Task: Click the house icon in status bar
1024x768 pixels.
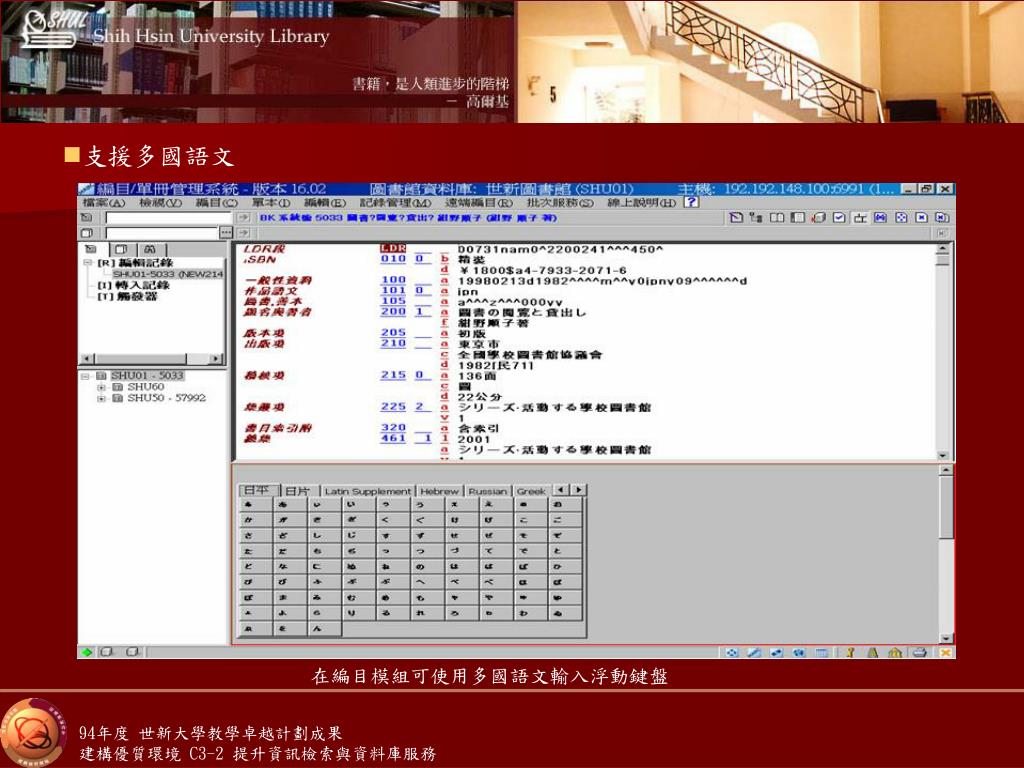Action: (895, 652)
